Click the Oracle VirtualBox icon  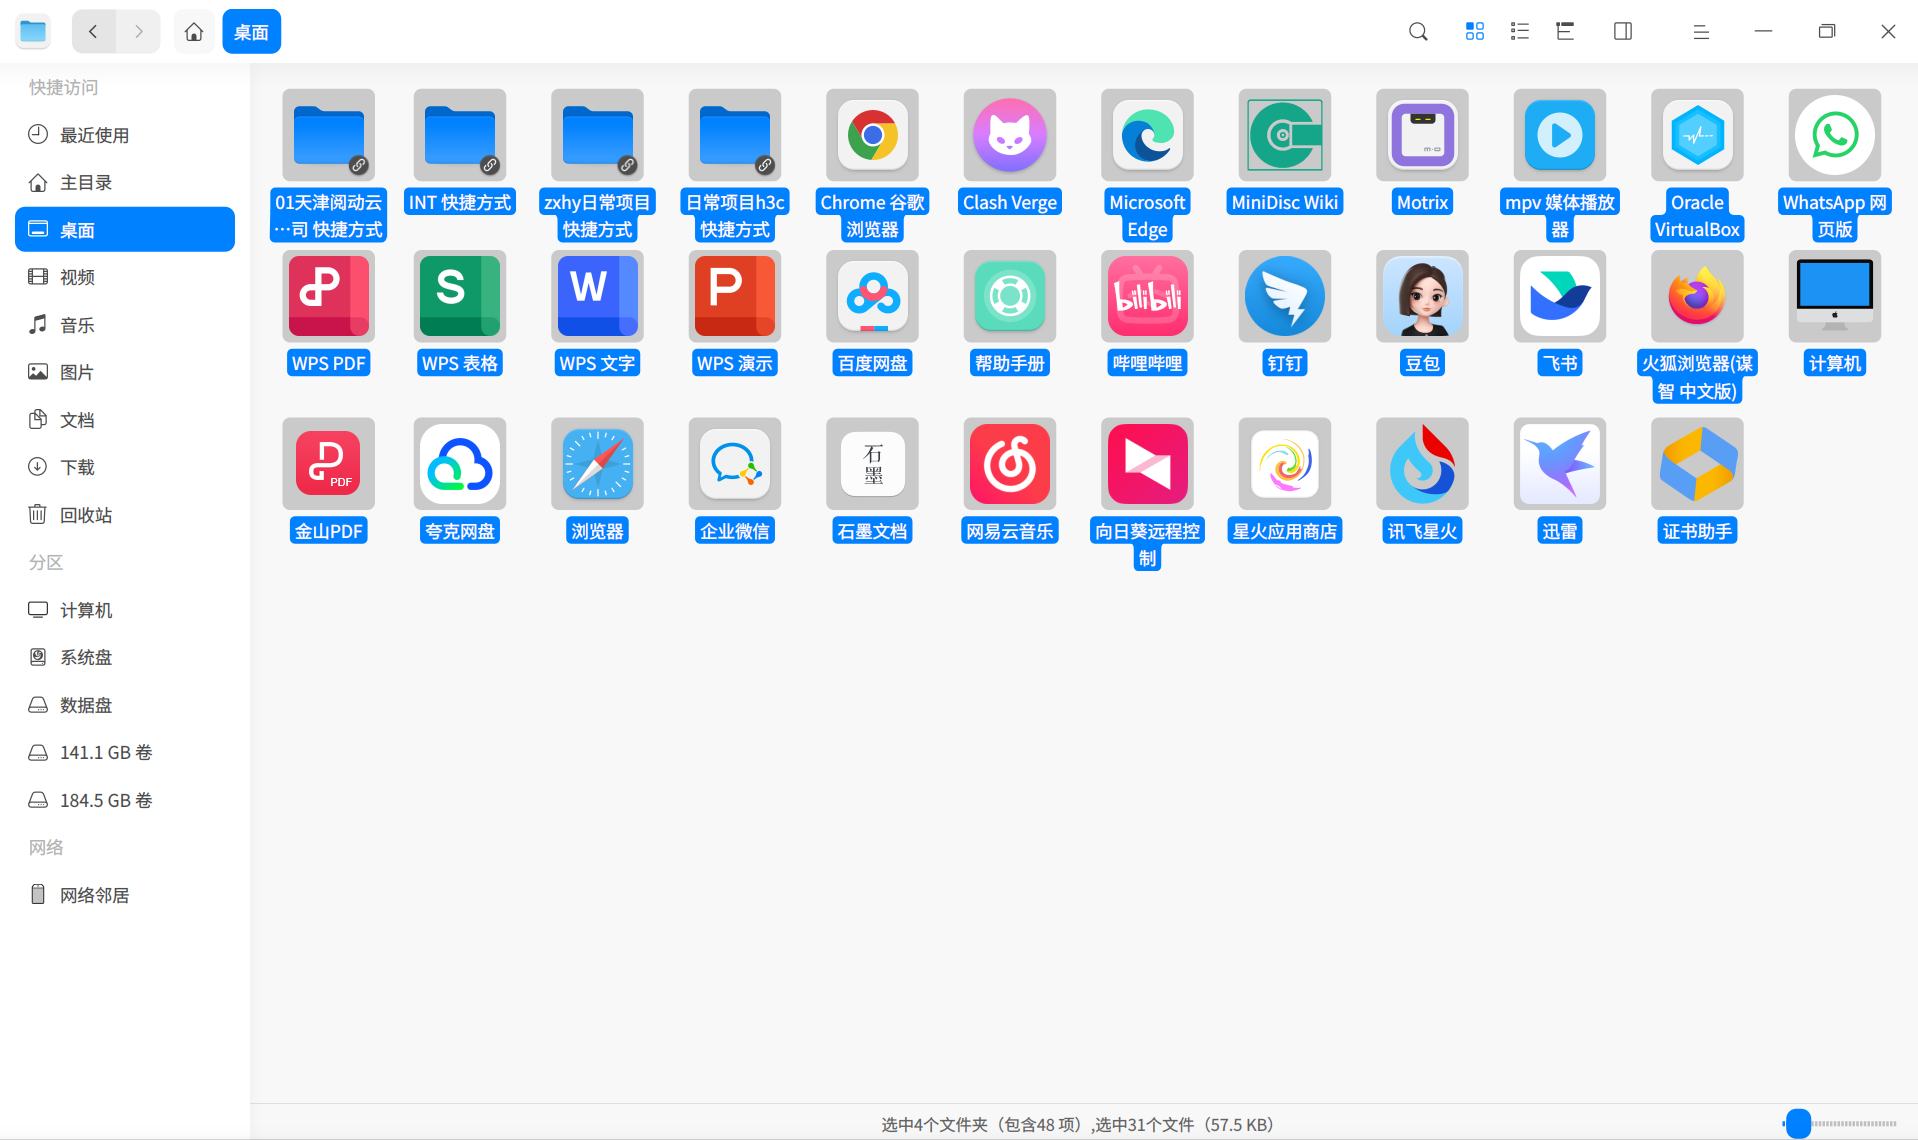(1697, 135)
